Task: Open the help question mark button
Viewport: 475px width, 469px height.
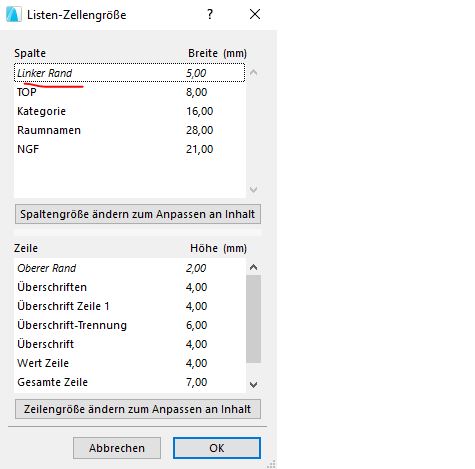Action: pyautogui.click(x=210, y=14)
